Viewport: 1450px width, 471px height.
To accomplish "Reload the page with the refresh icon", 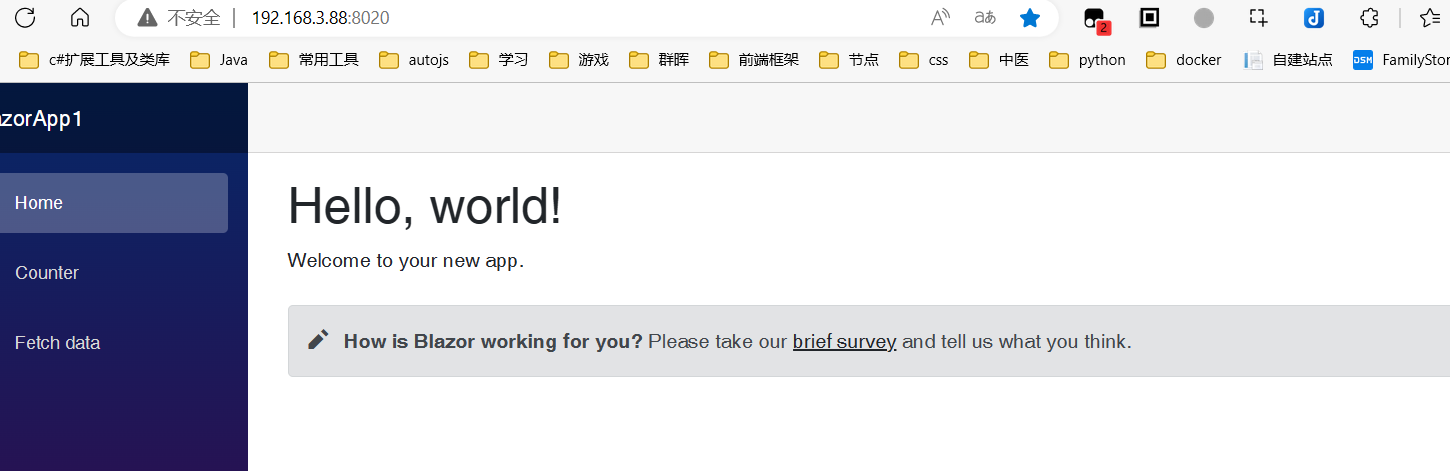I will click(25, 17).
